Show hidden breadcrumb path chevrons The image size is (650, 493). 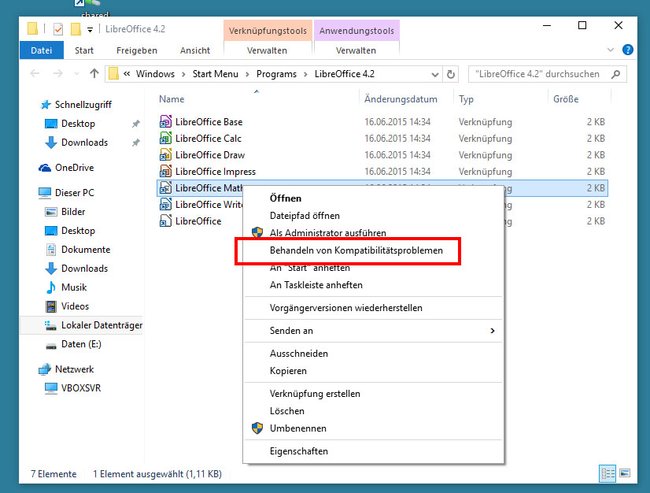tap(127, 74)
